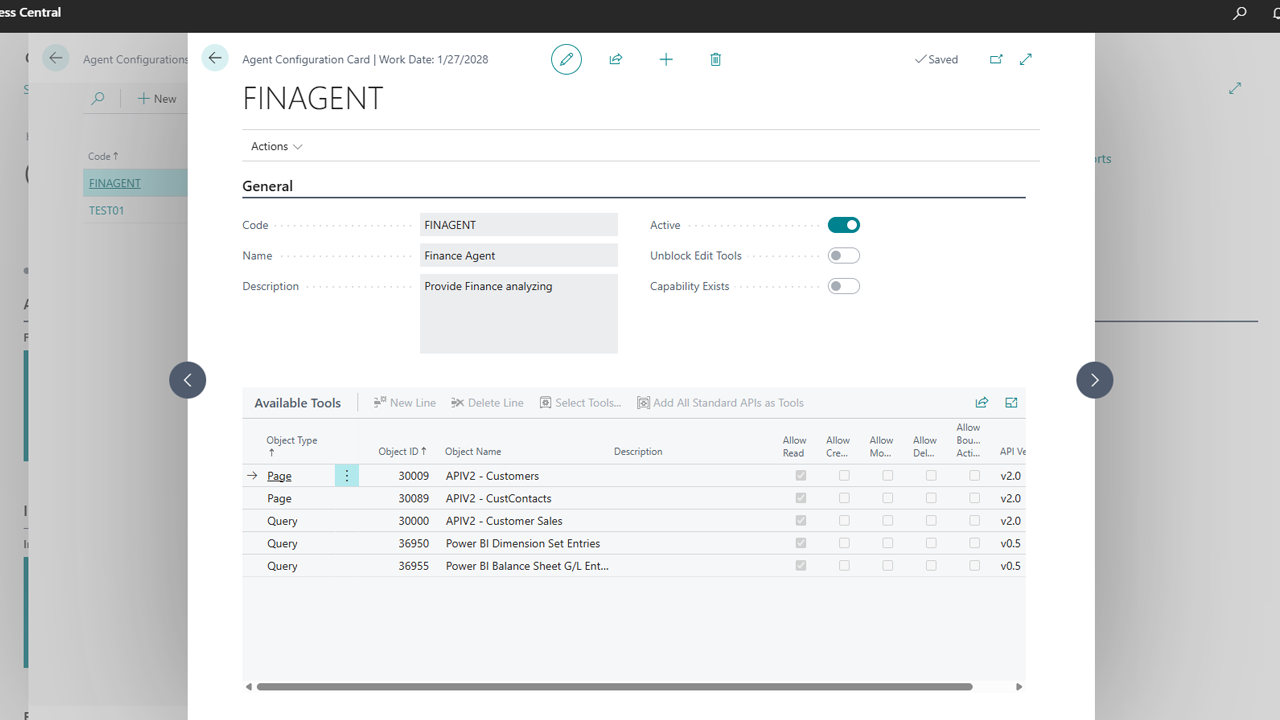Check Allow Create for APIV2 - CustContacts
1280x720 pixels.
844,498
